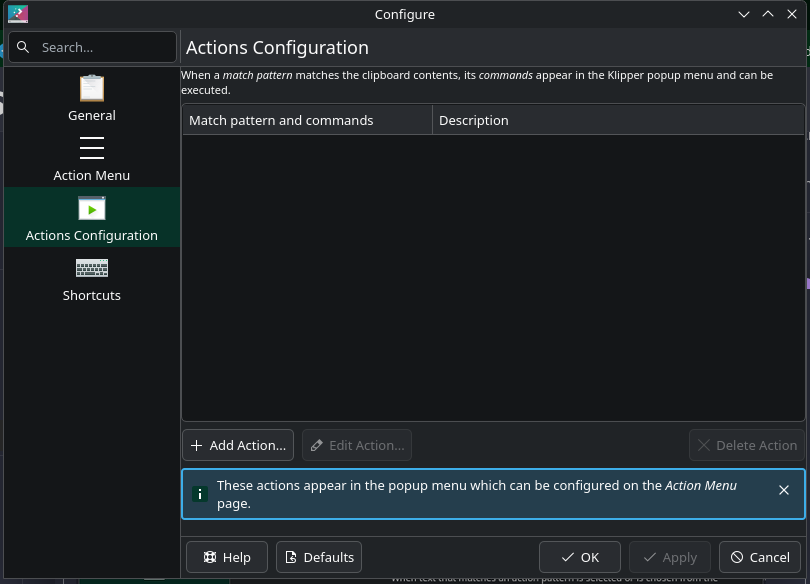Click the Actions Configuration sidebar icon
The height and width of the screenshot is (584, 810).
[x=92, y=209]
